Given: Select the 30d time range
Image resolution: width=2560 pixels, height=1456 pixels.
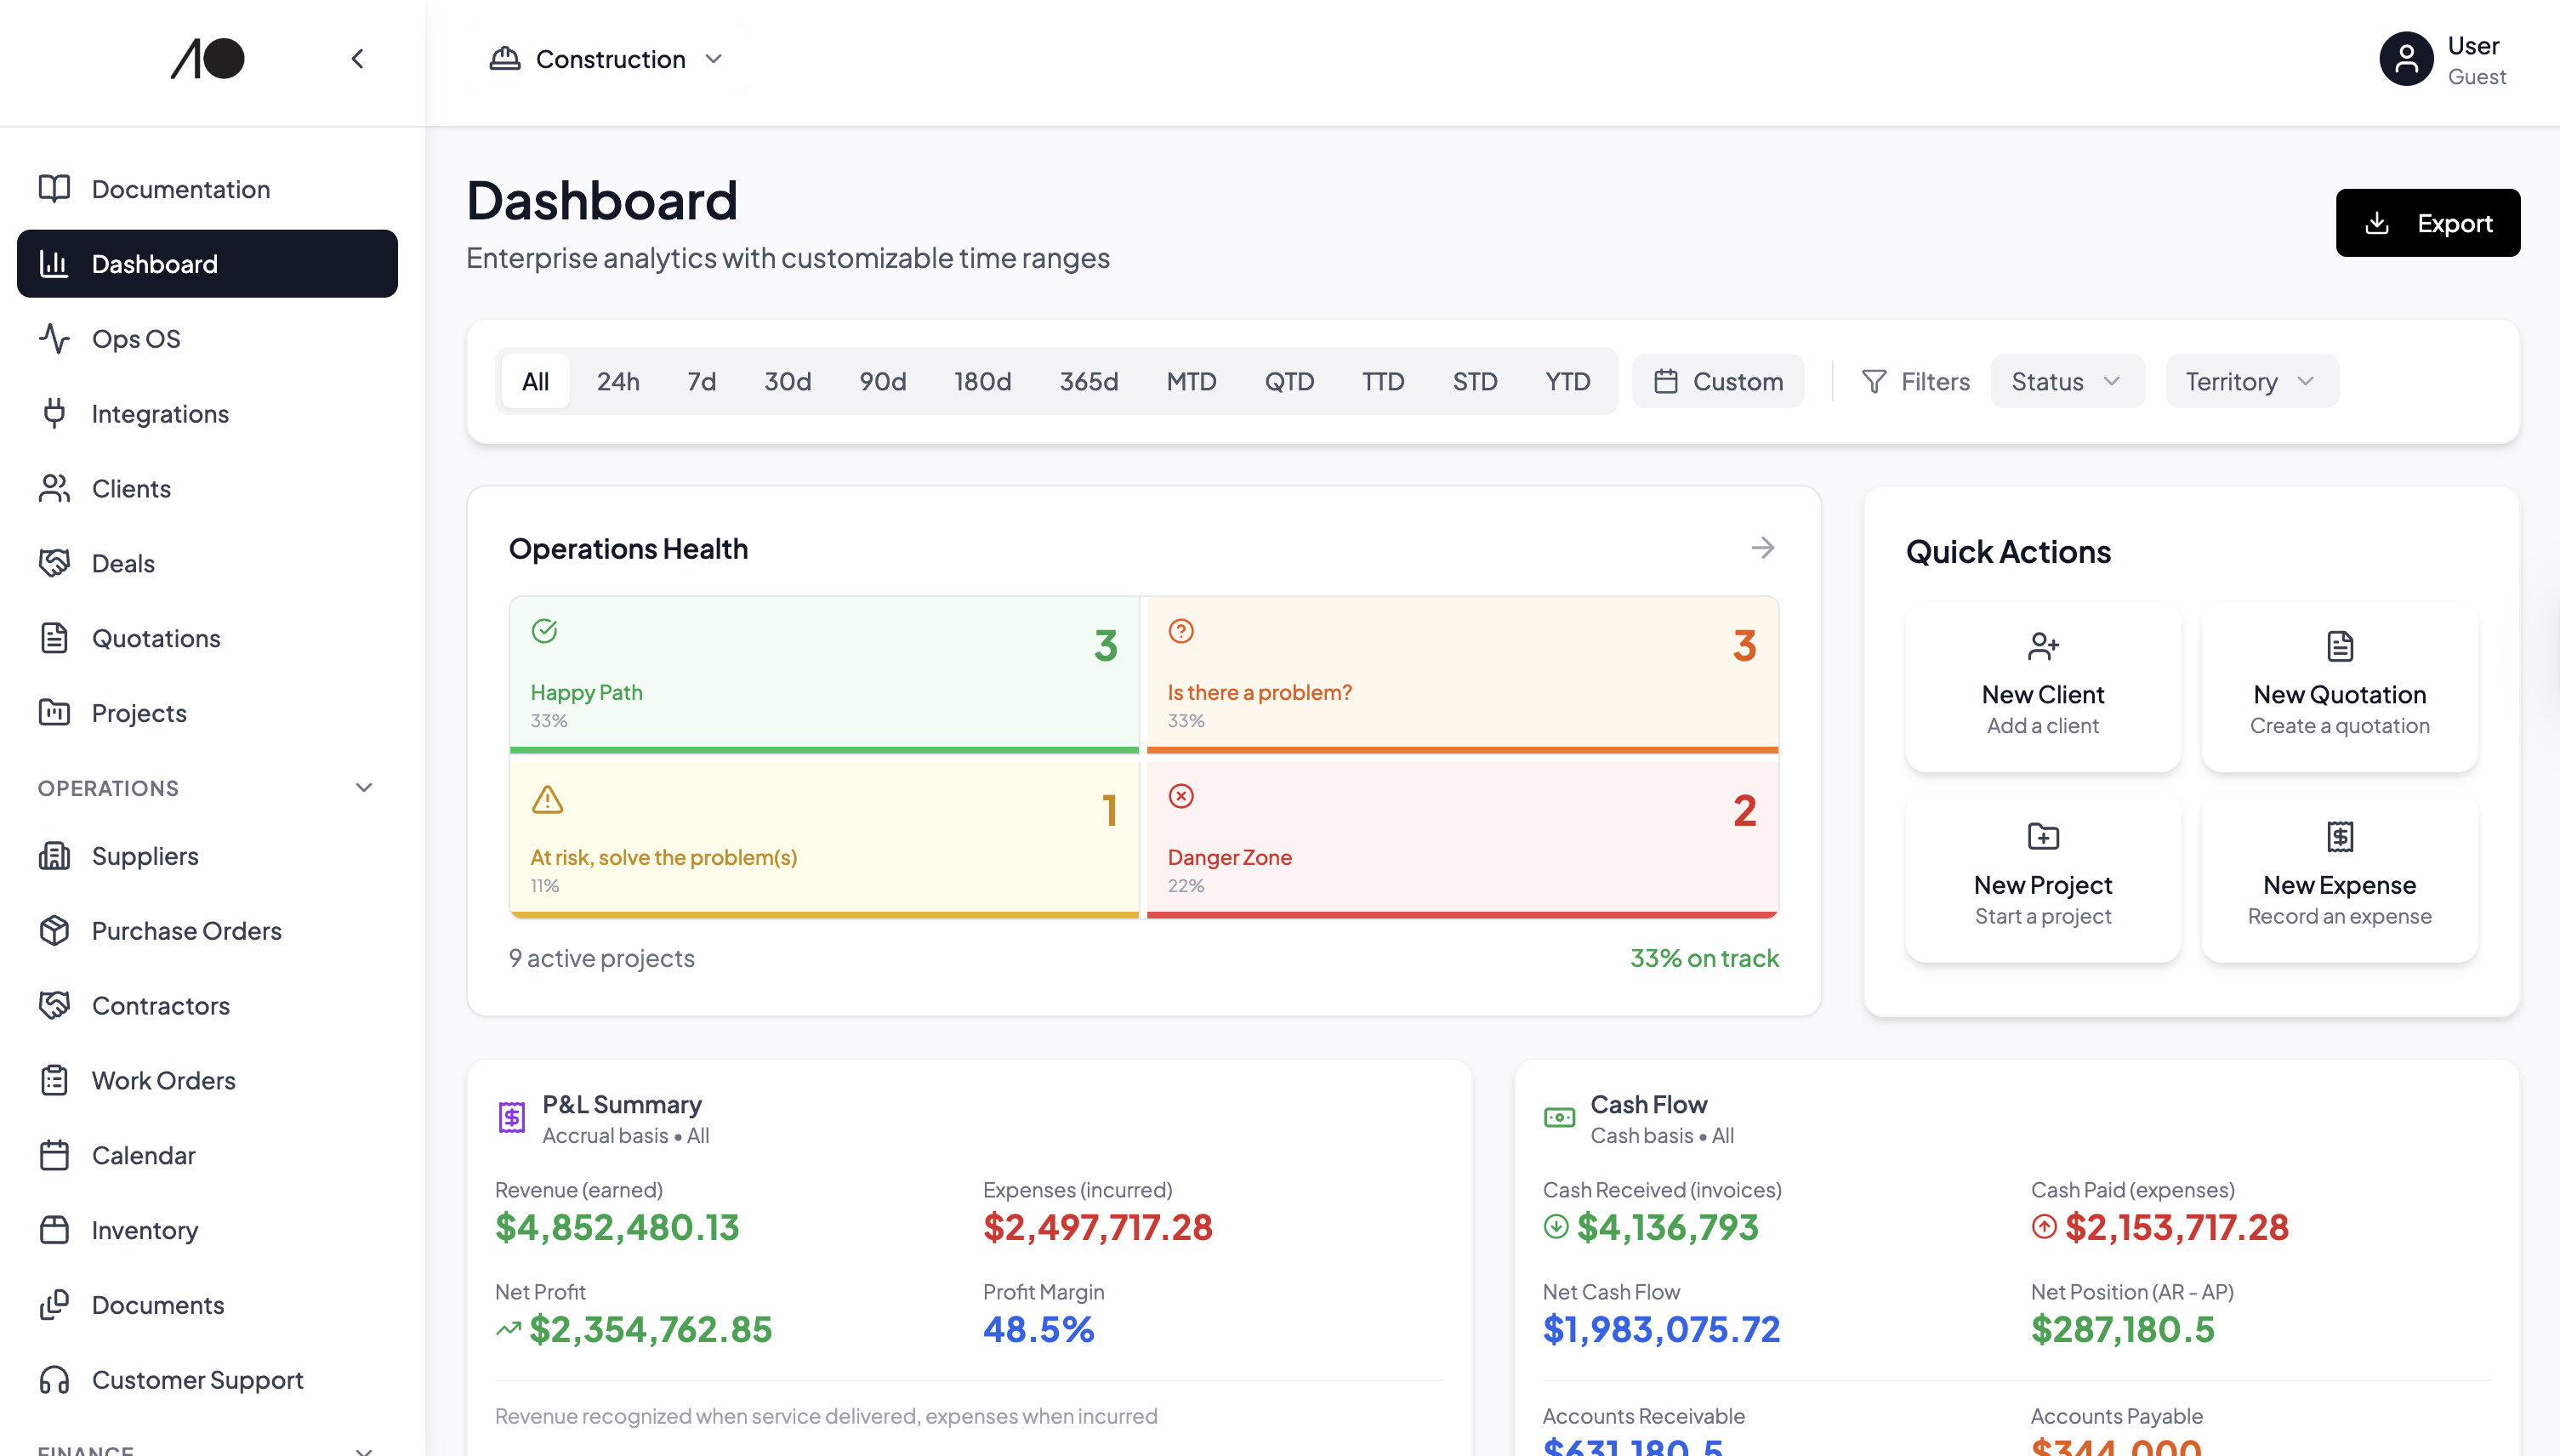Looking at the screenshot, I should pos(787,381).
